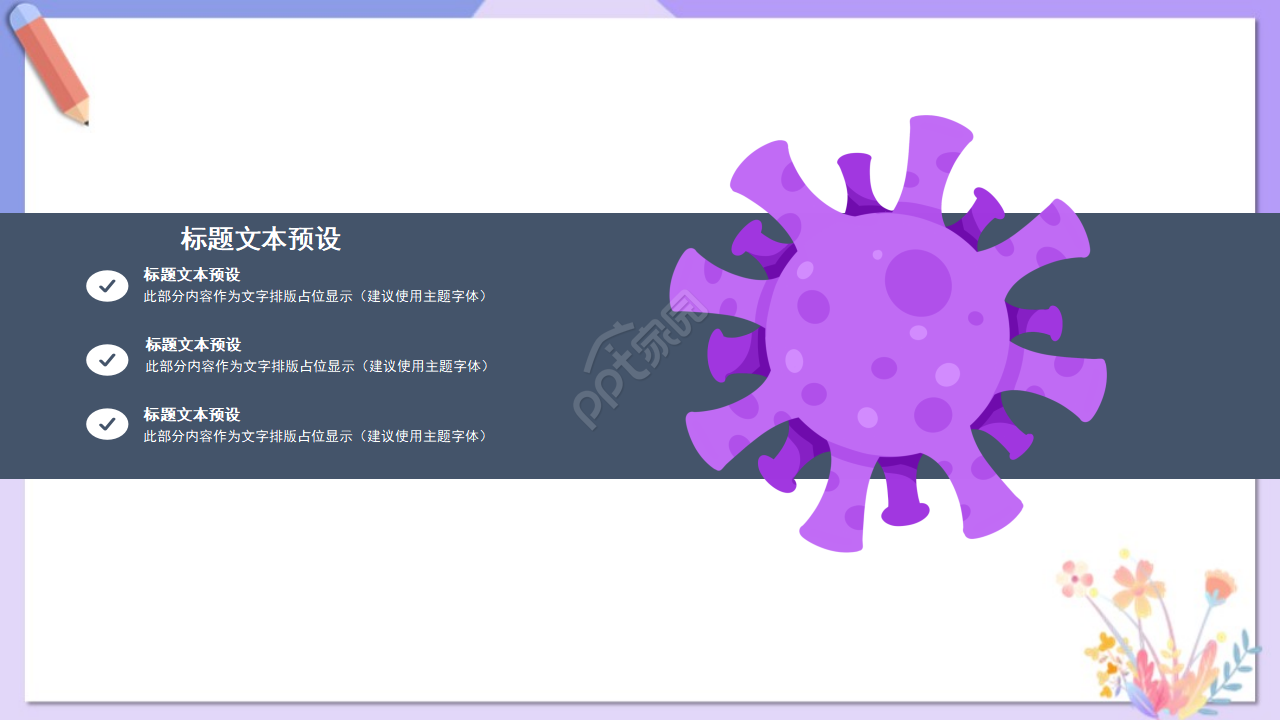Click the pencil's pink eraser tip
Image resolution: width=1280 pixels, height=720 pixels.
click(25, 17)
